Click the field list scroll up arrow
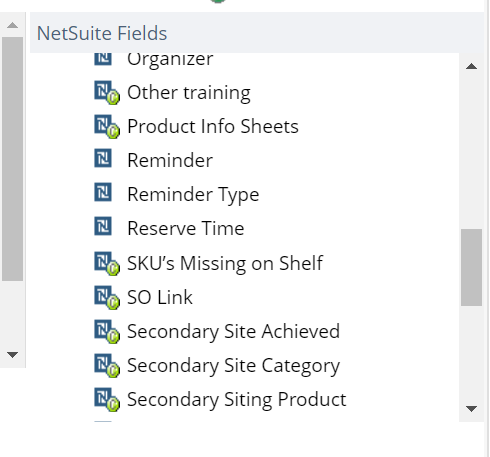Screen dimensions: 490x457 (x=471, y=66)
